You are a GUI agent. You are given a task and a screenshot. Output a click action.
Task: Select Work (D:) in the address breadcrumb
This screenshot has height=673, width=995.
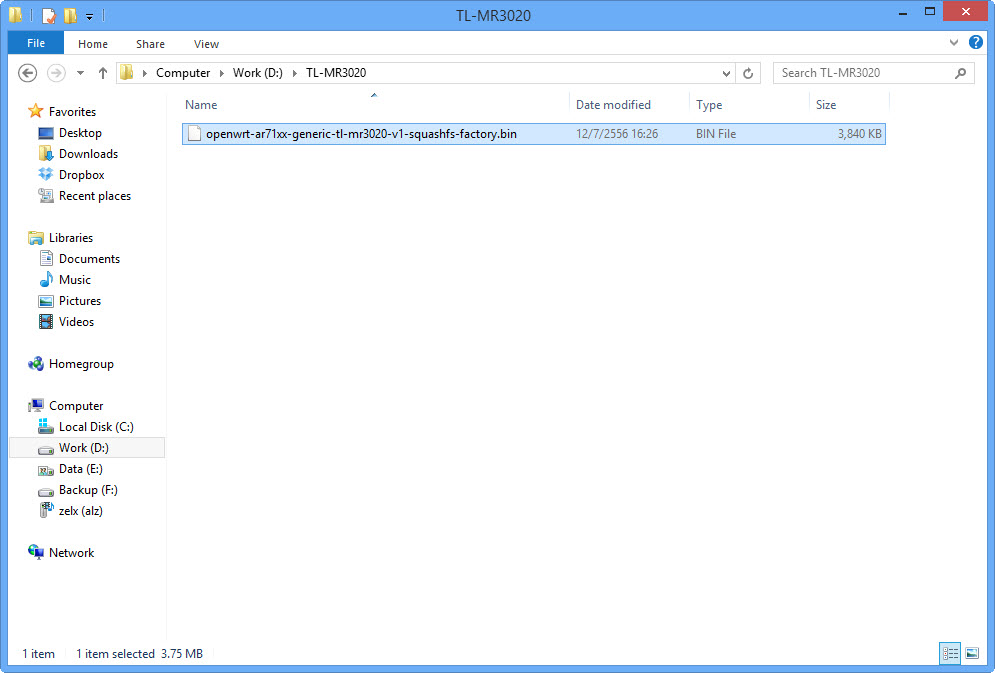(x=258, y=73)
